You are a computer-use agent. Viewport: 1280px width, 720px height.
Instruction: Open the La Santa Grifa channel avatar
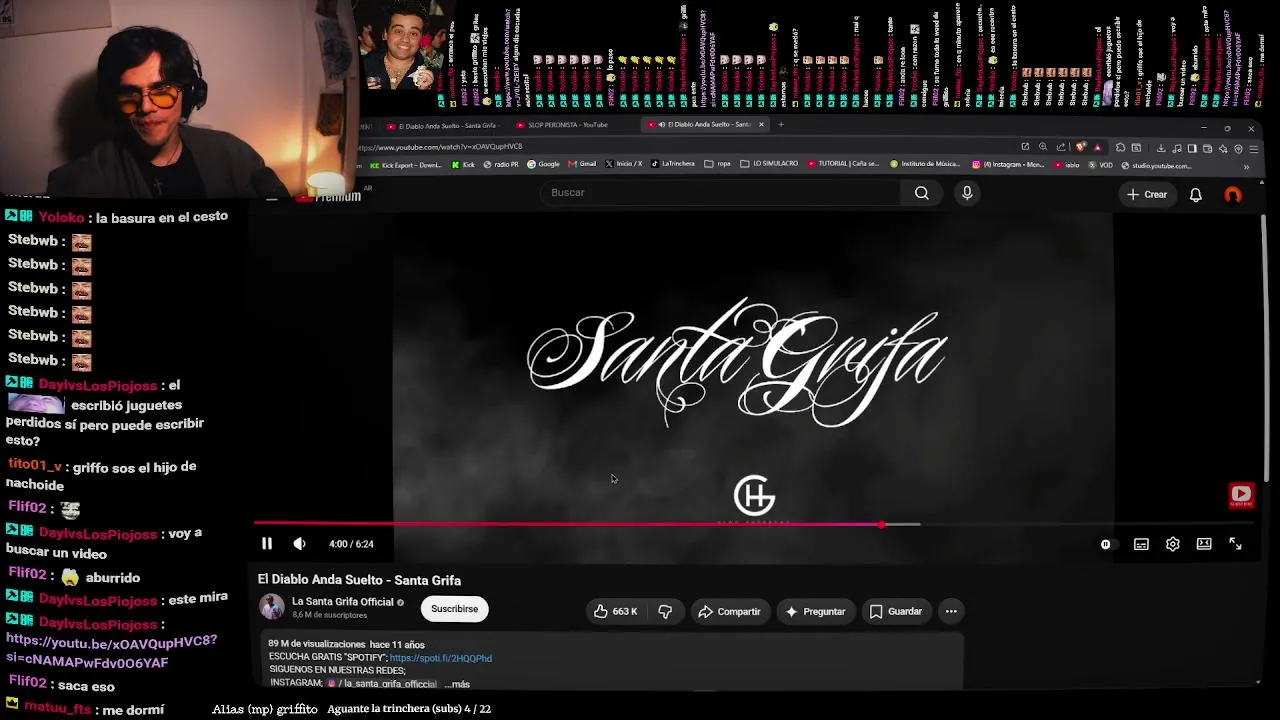(x=272, y=607)
